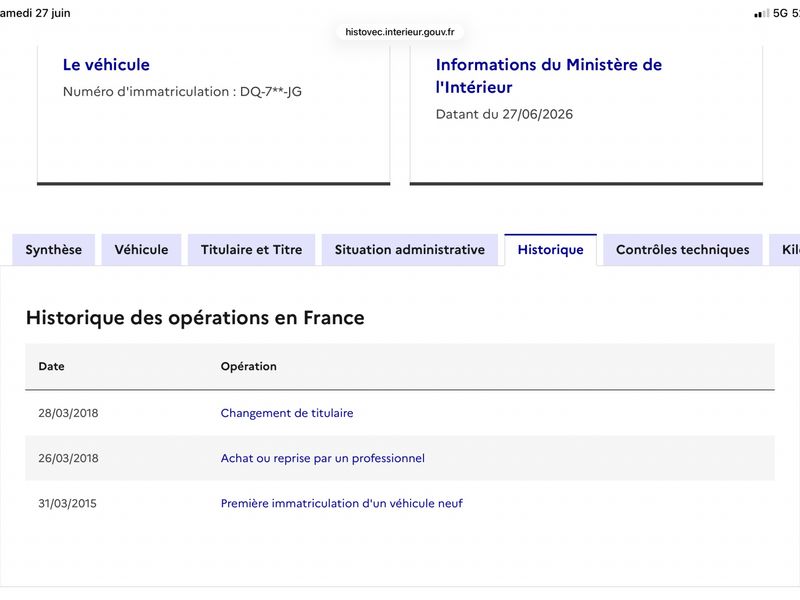The image size is (800, 600).
Task: Tap the 5G network indicator
Action: [781, 13]
